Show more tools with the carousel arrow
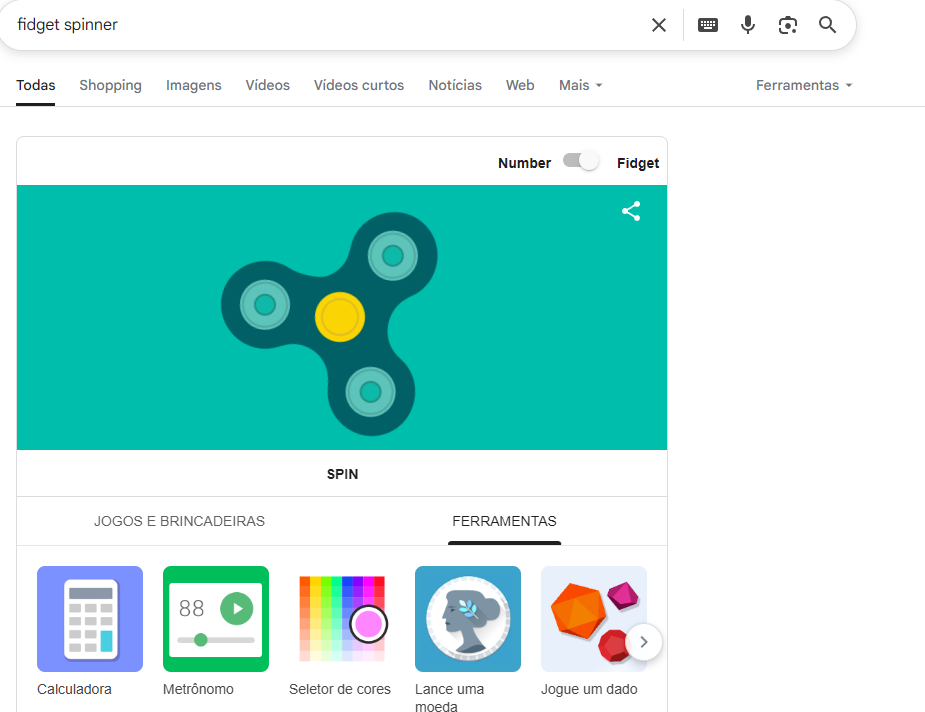This screenshot has height=712, width=925. 644,642
